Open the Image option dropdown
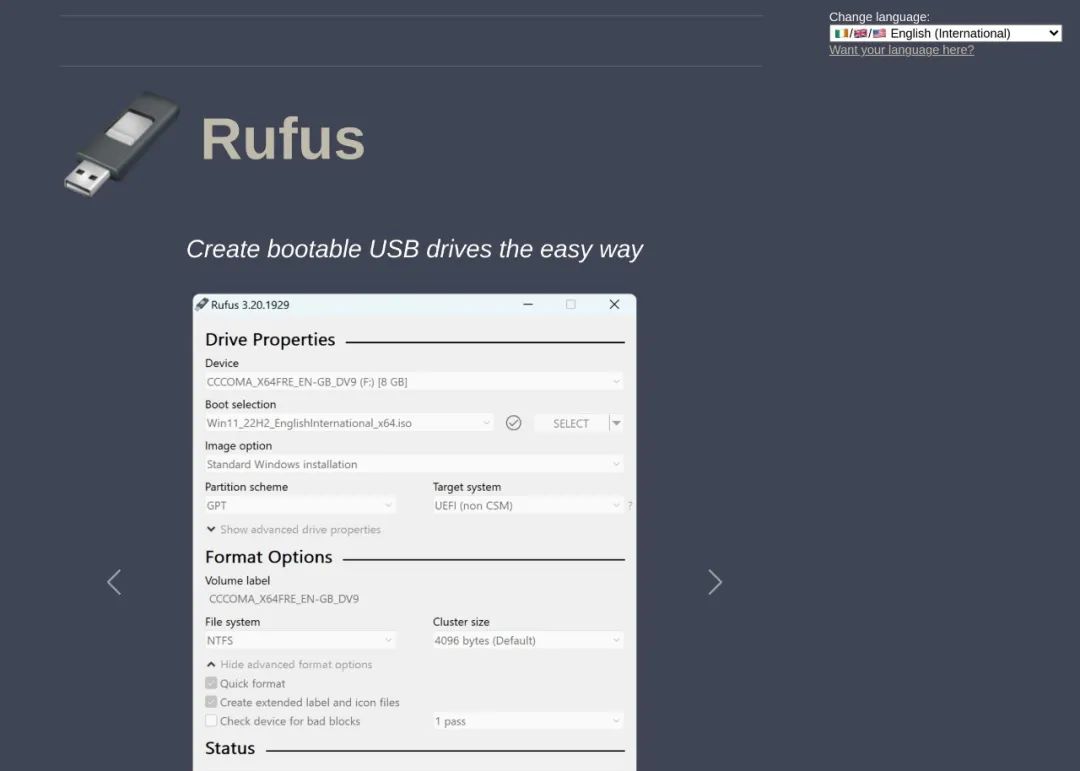 414,464
